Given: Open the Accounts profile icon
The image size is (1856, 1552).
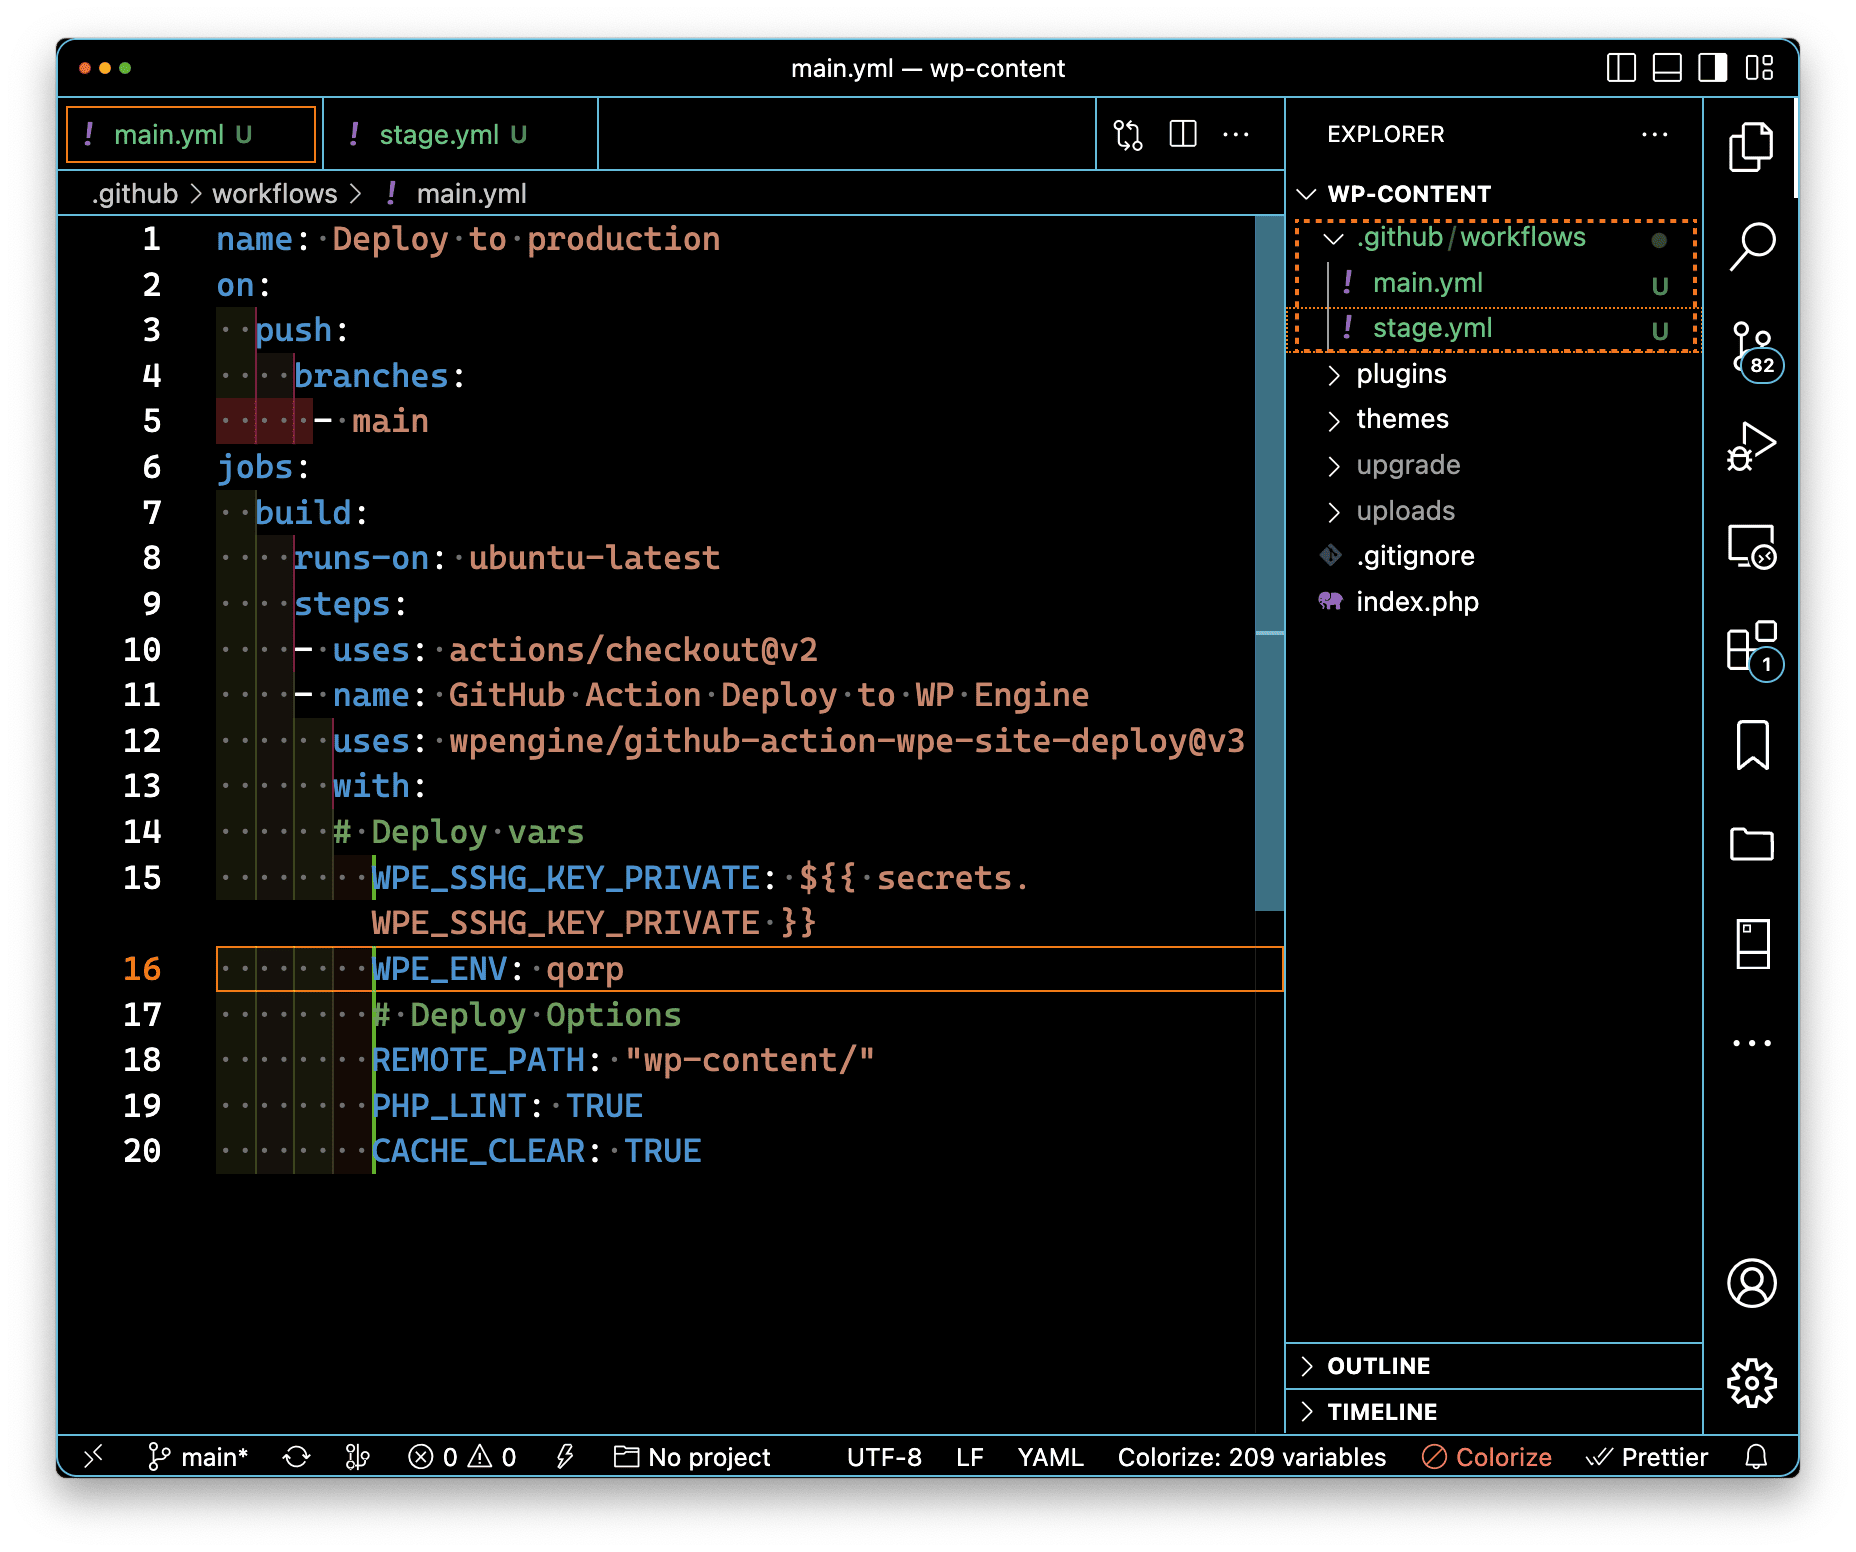Looking at the screenshot, I should click(1751, 1283).
